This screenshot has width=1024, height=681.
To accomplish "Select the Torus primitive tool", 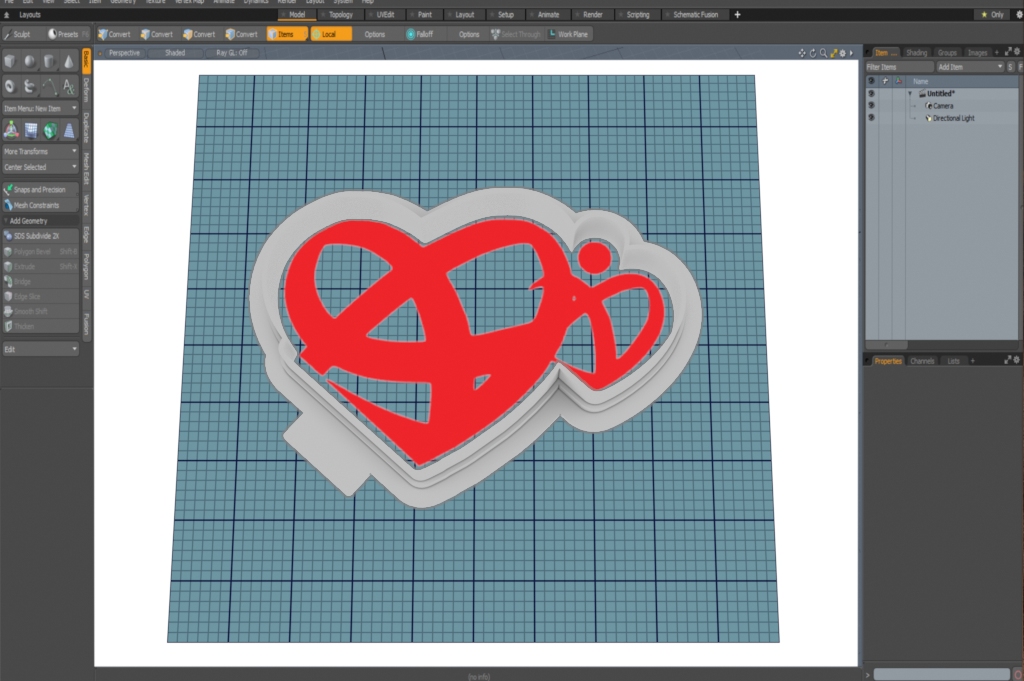I will tap(11, 86).
